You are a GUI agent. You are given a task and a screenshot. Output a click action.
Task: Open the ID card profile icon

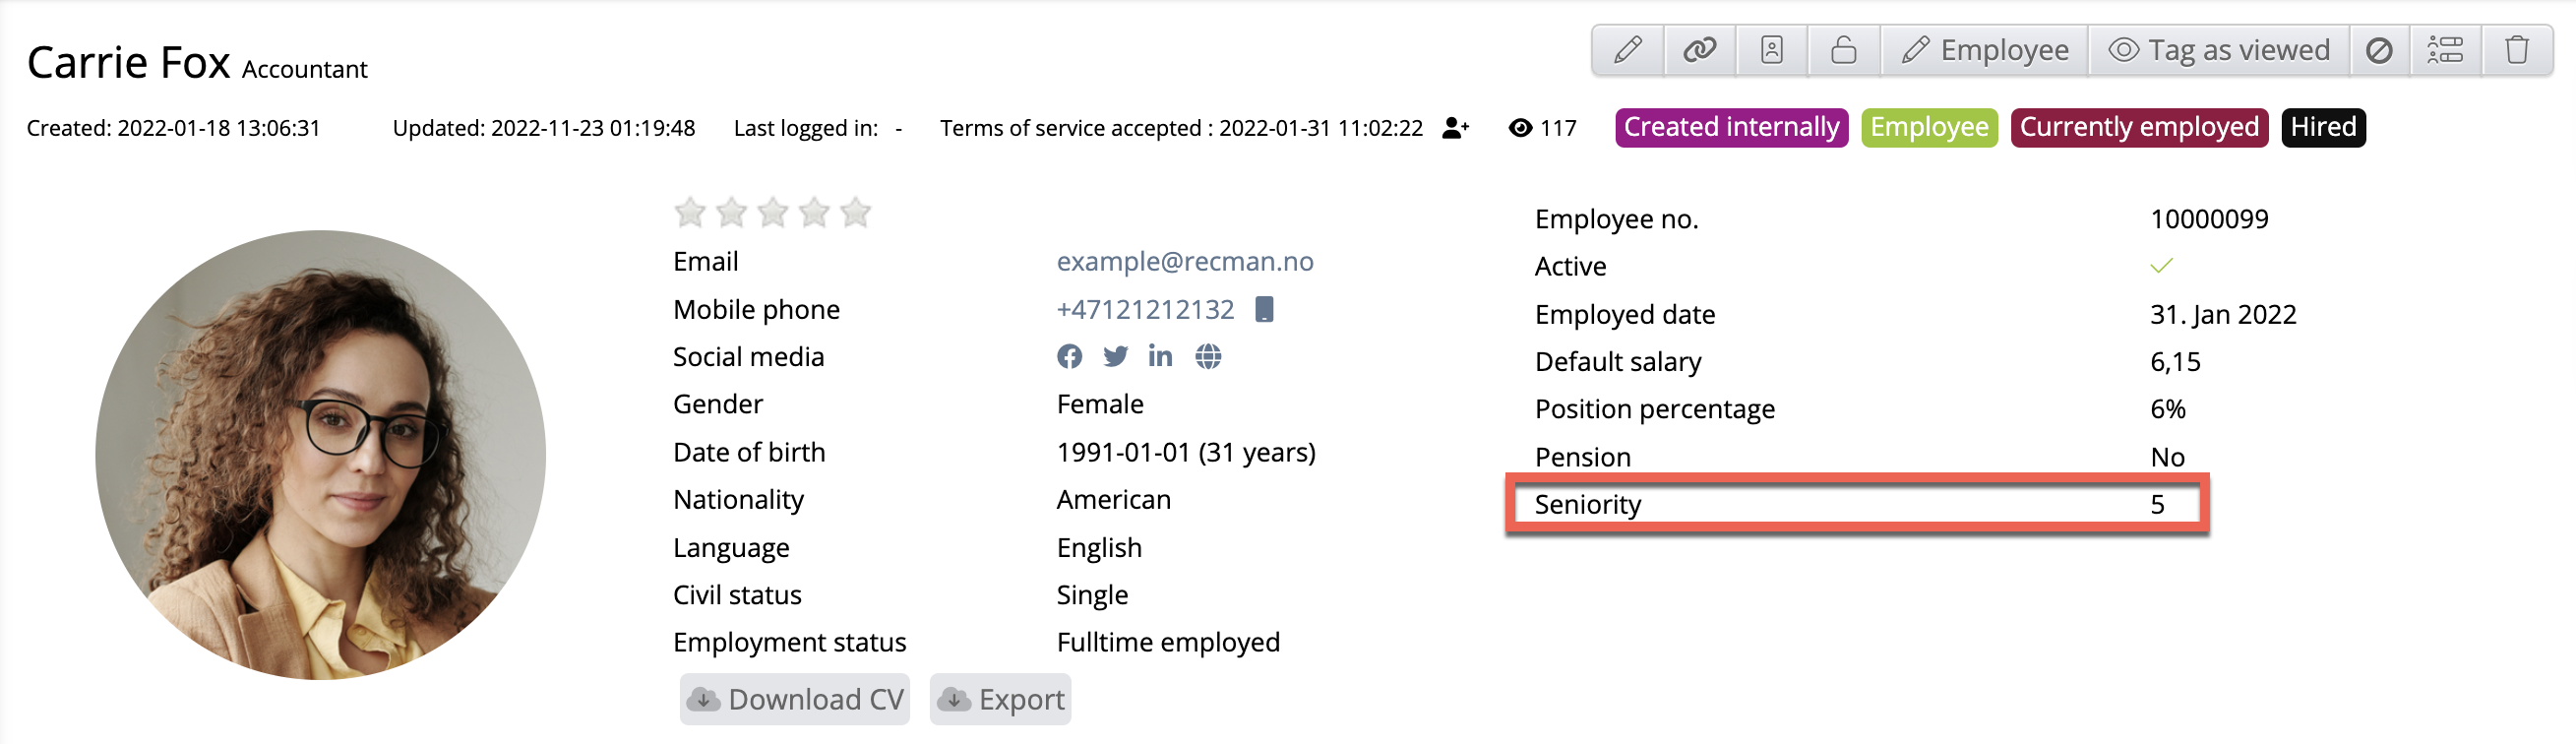[1771, 50]
